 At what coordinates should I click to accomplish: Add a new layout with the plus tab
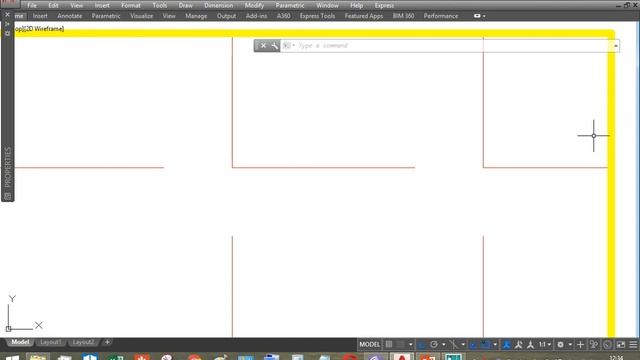click(x=107, y=342)
